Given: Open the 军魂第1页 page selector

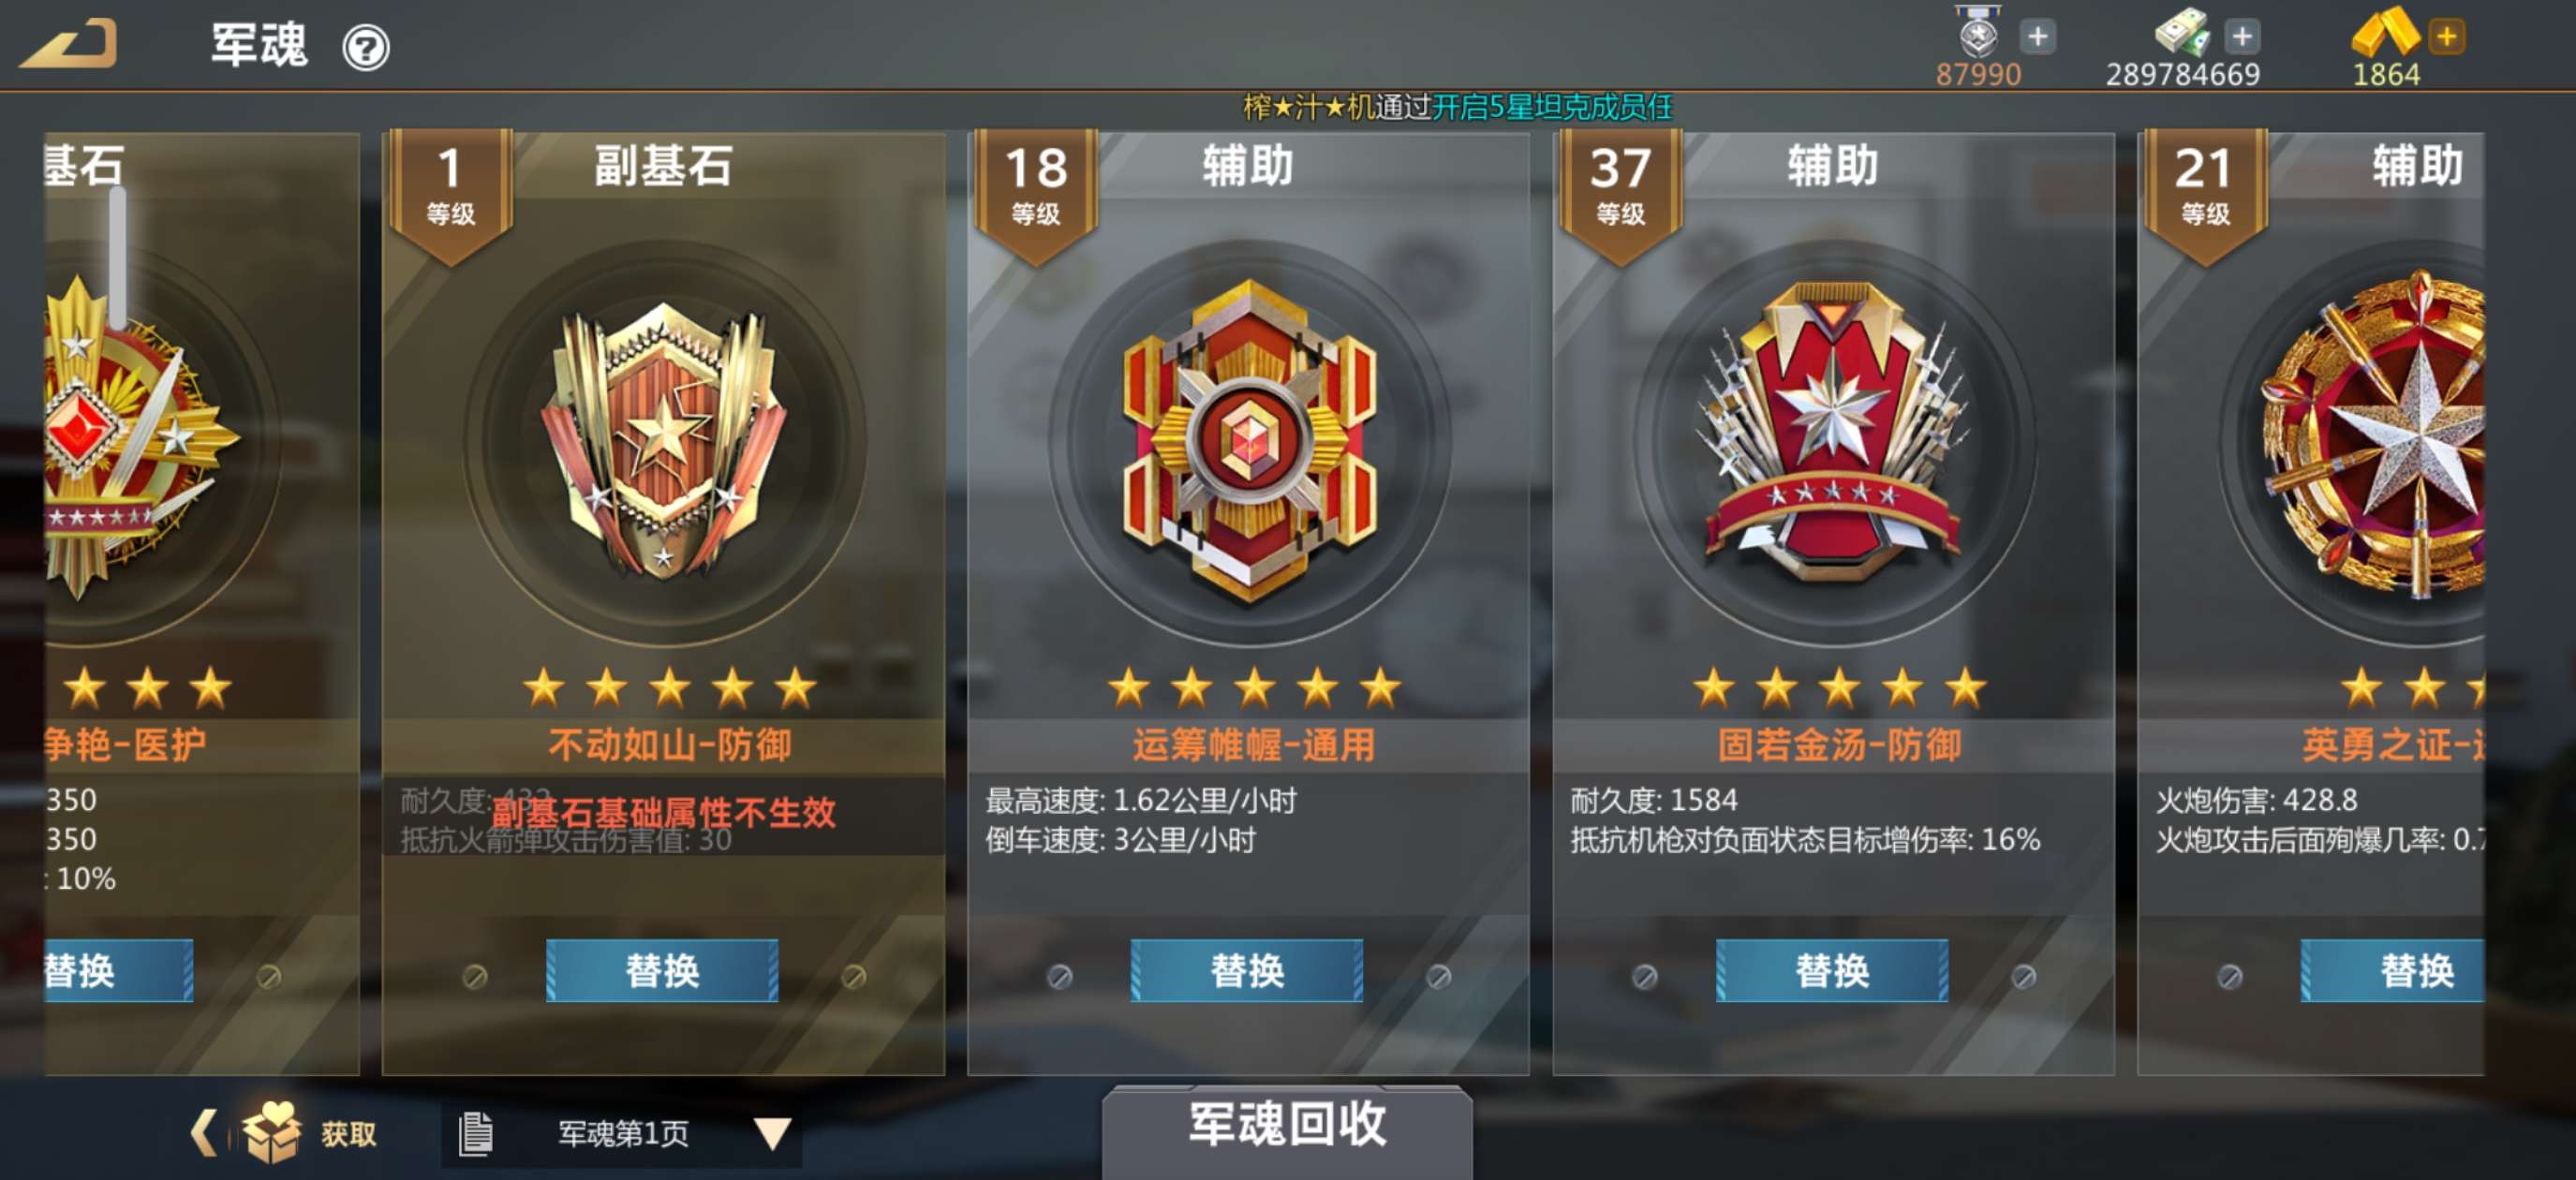Looking at the screenshot, I should [621, 1133].
